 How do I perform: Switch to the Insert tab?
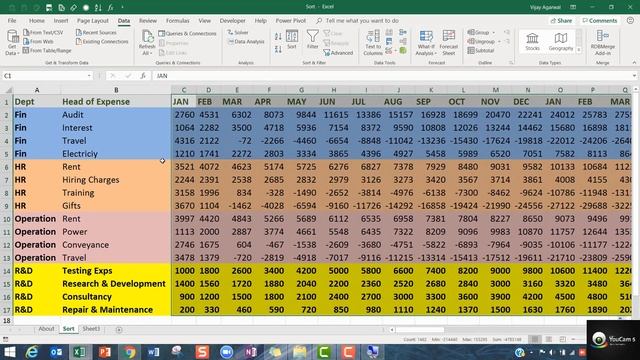pyautogui.click(x=61, y=20)
